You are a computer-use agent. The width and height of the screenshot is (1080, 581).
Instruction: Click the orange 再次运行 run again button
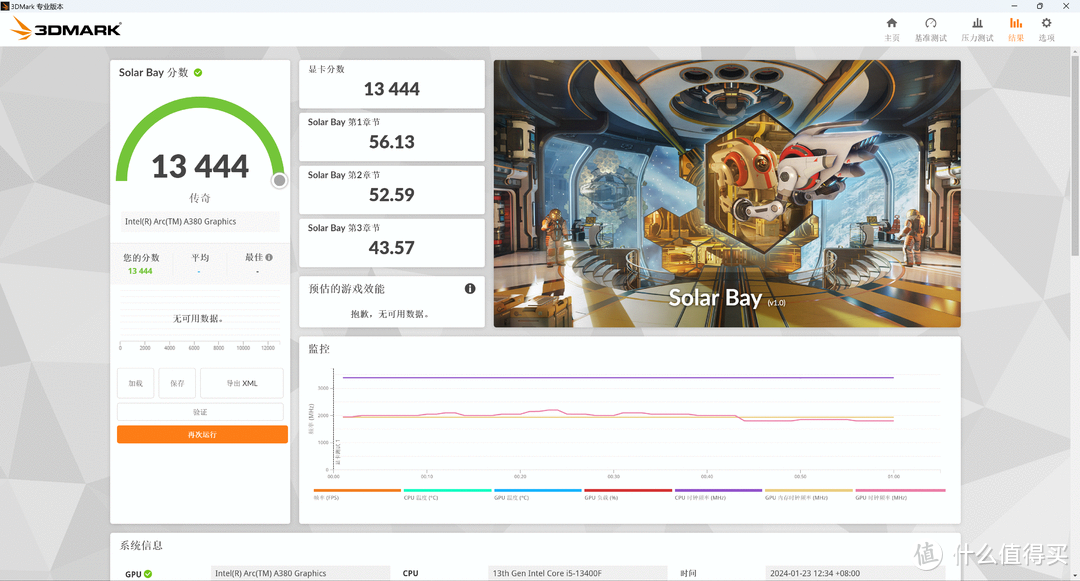click(202, 434)
